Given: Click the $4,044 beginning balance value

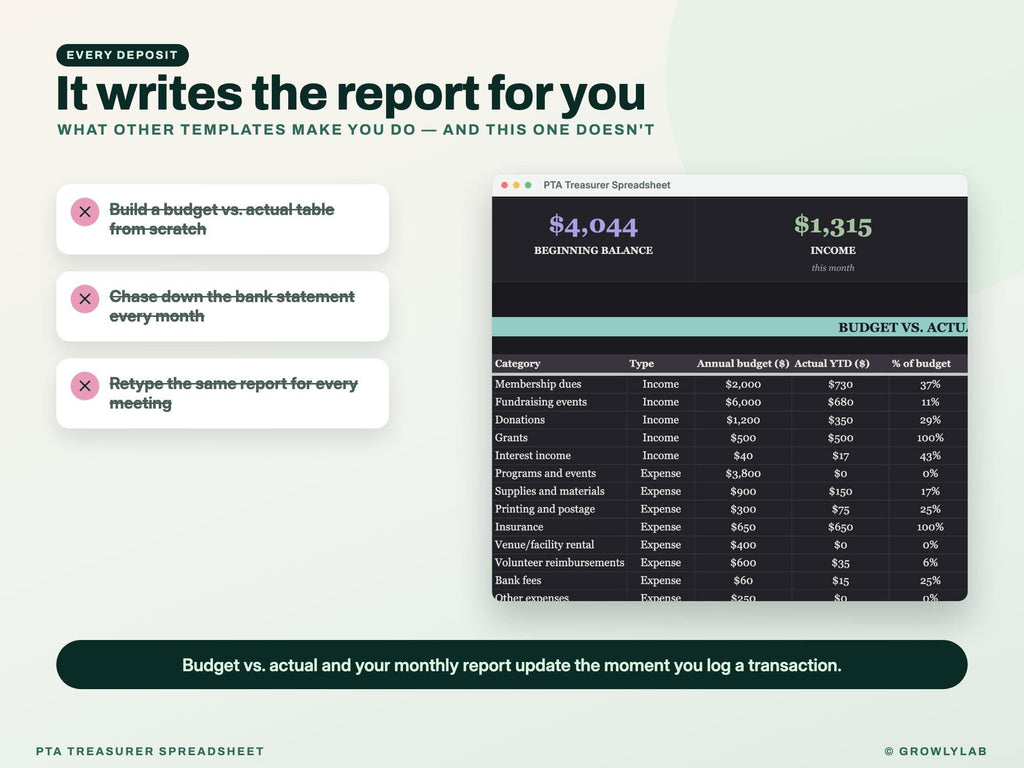Looking at the screenshot, I should 593,225.
